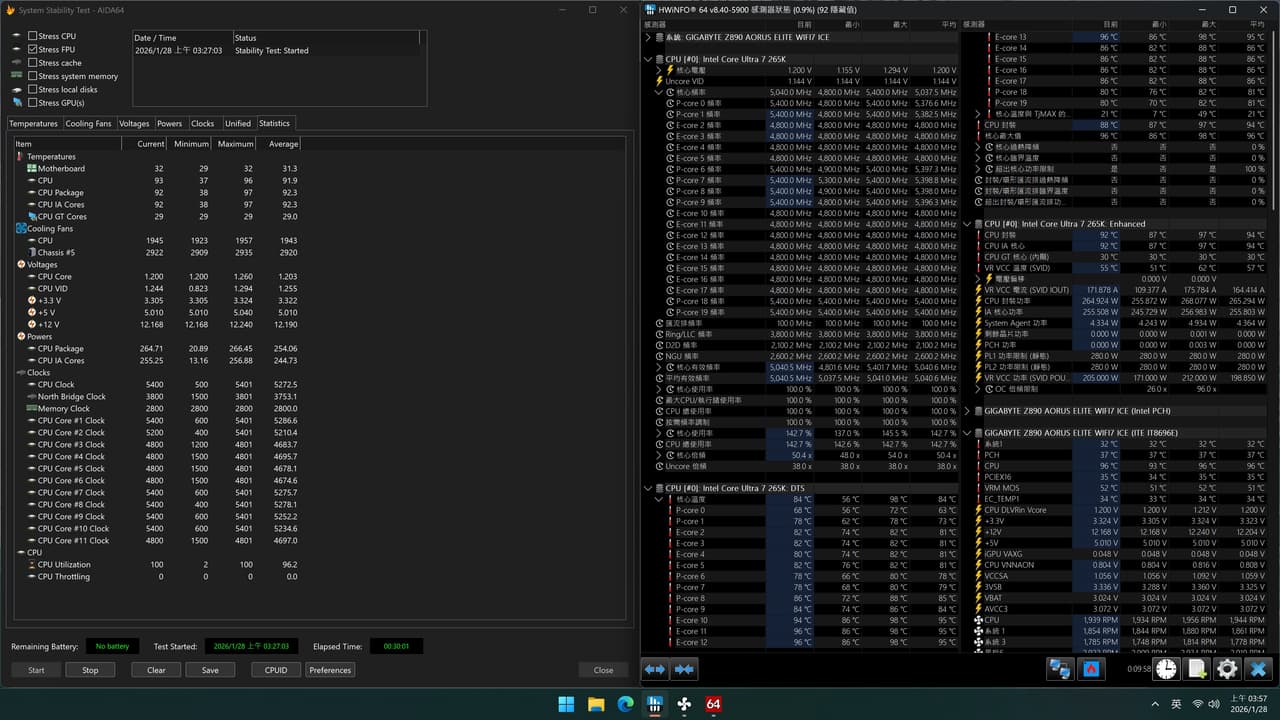The width and height of the screenshot is (1280, 720).
Task: Enable the Stress CPU checkbox
Action: click(33, 36)
